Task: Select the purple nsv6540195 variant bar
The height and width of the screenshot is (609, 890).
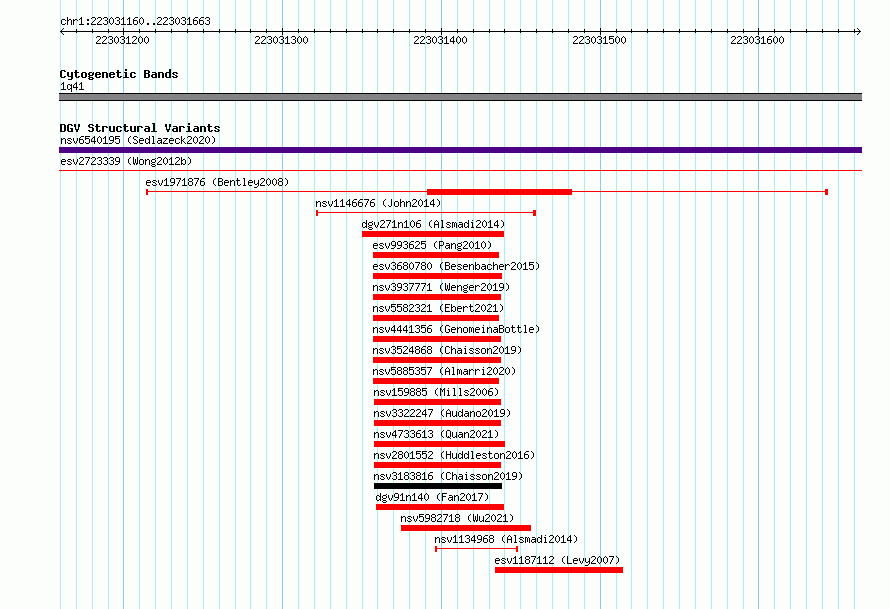Action: tap(460, 150)
